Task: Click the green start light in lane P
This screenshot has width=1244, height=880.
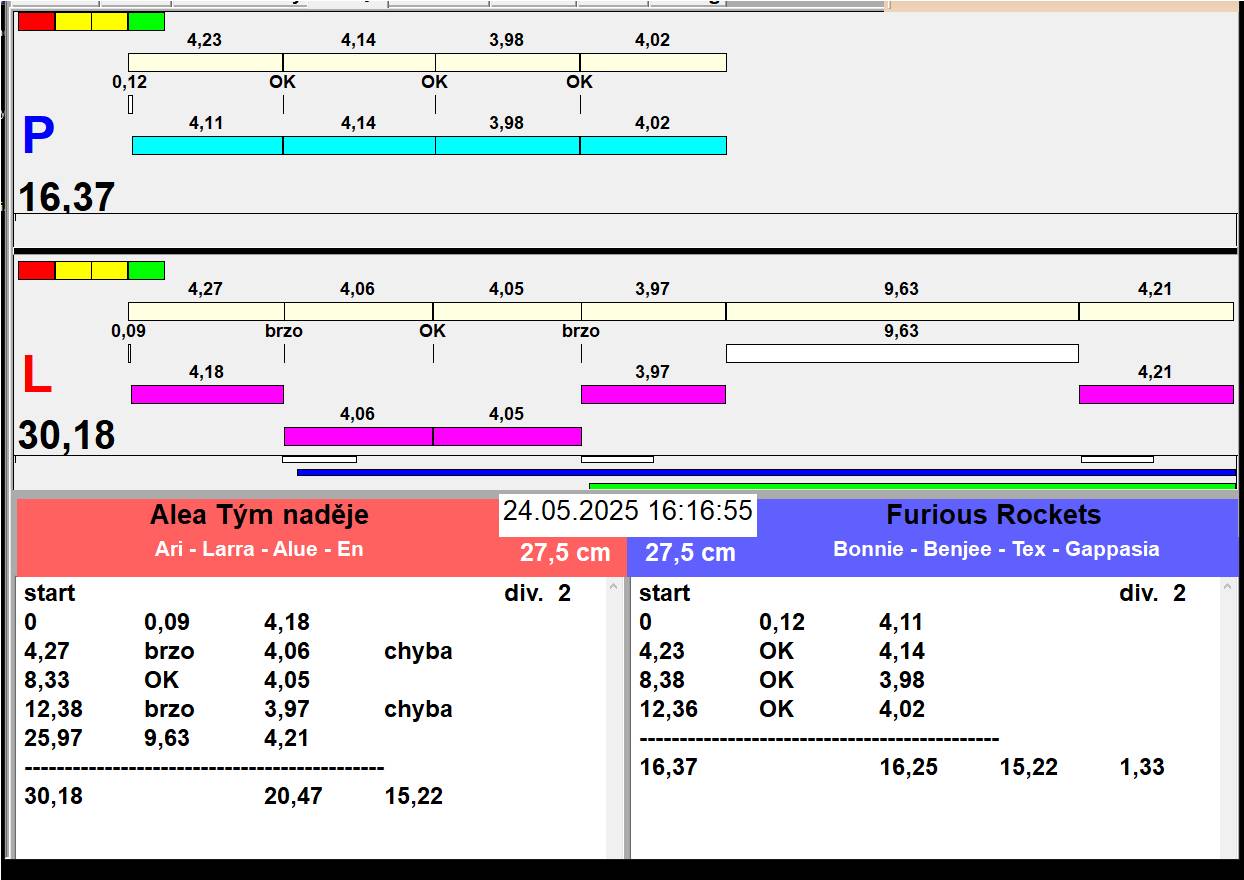Action: click(146, 21)
